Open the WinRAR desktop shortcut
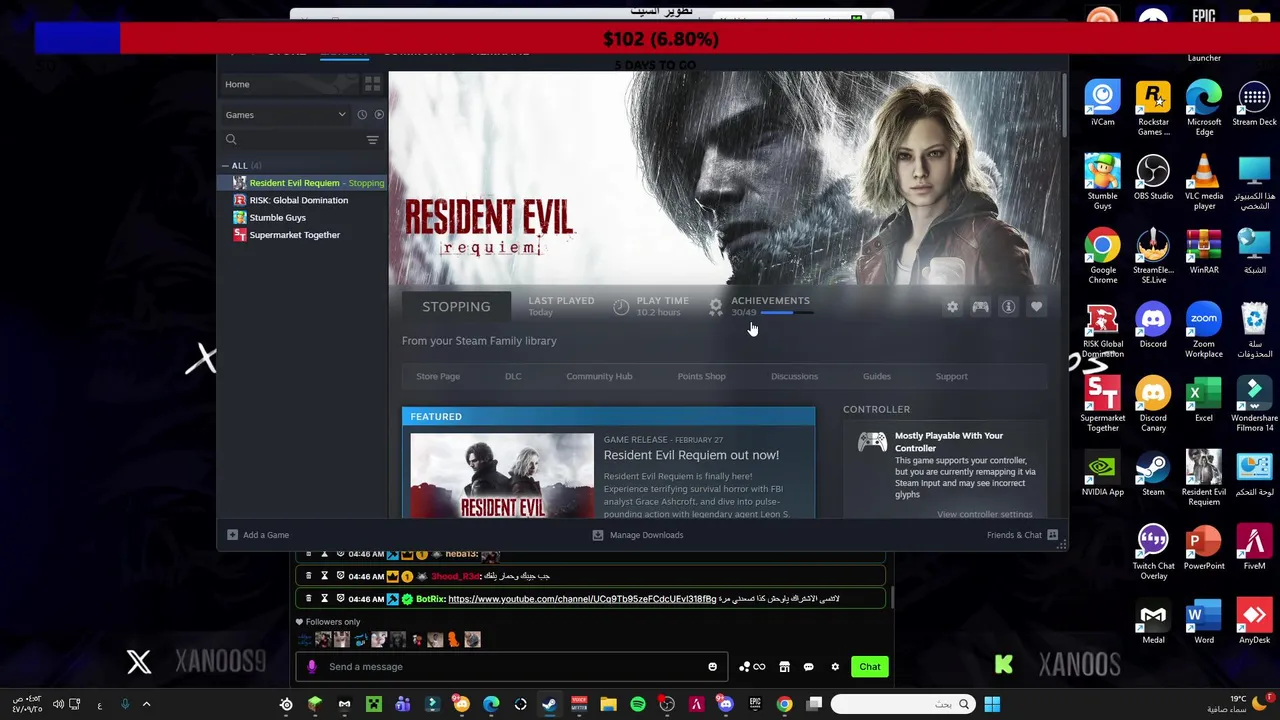 1204,253
